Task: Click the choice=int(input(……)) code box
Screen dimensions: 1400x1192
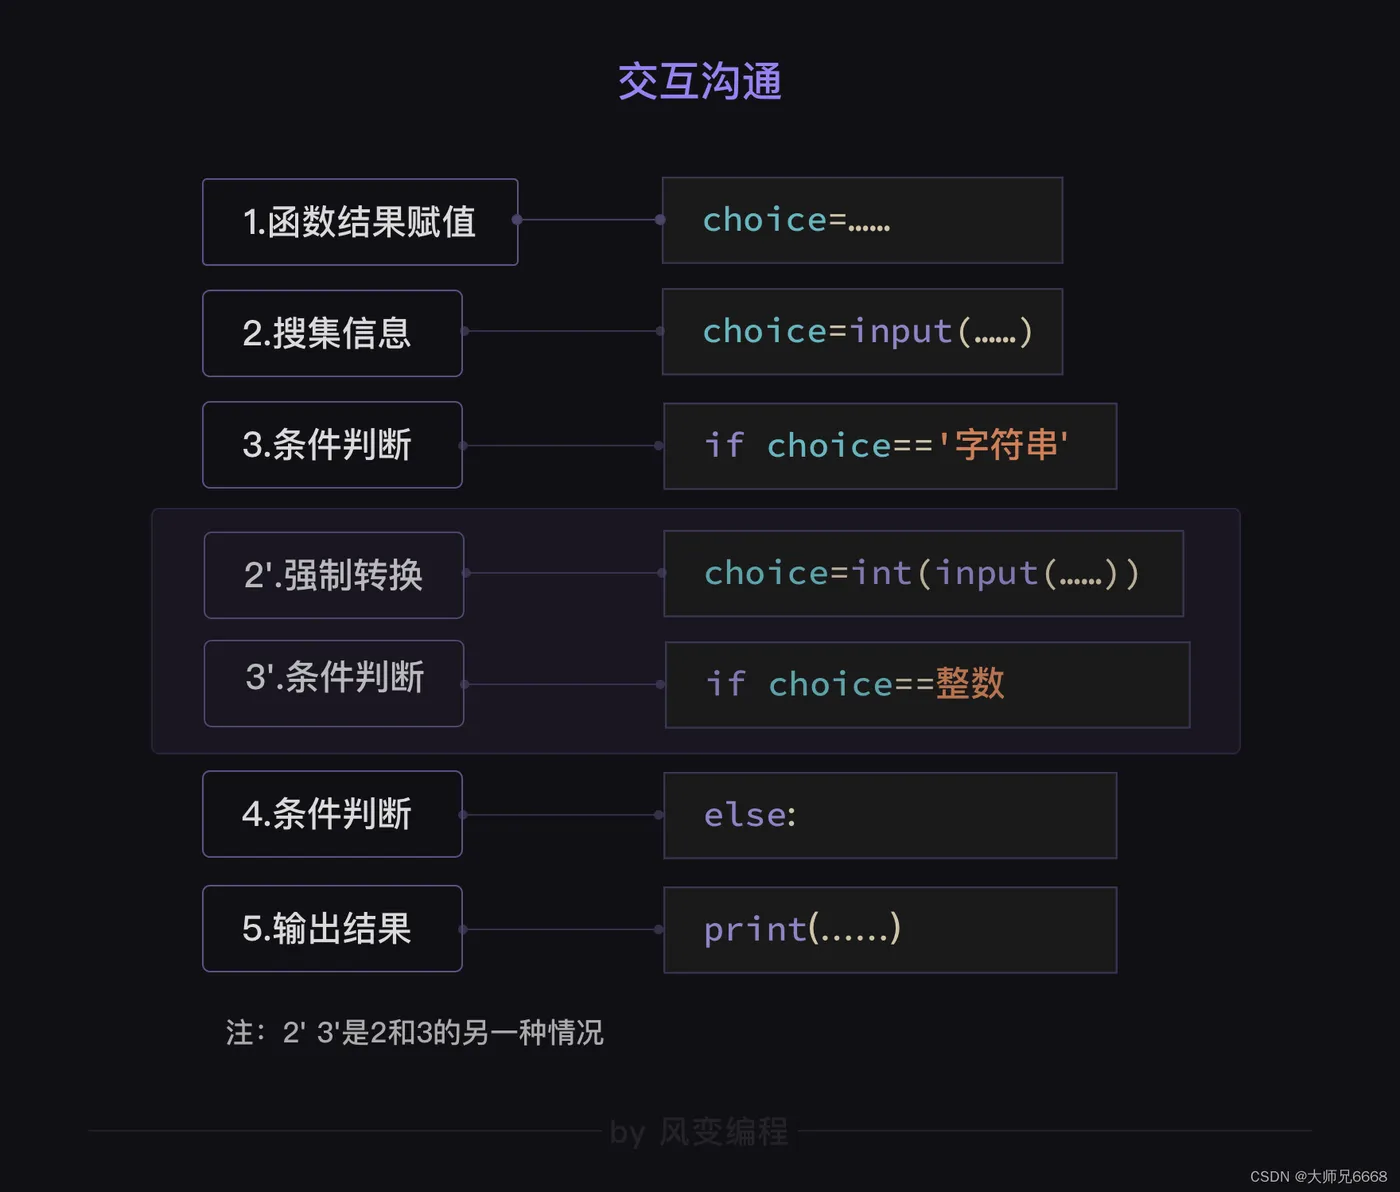Action: point(923,573)
